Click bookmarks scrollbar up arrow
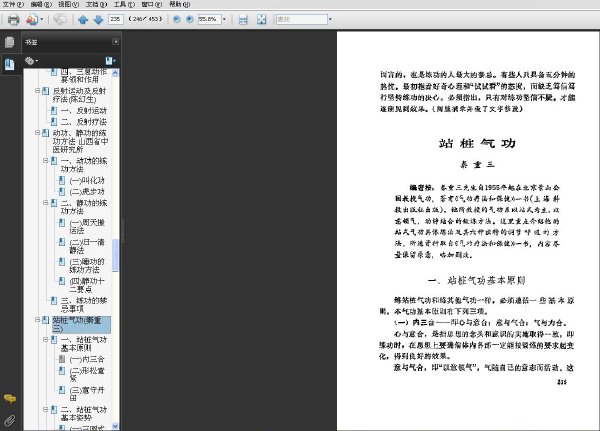The height and width of the screenshot is (431, 600). [115, 73]
